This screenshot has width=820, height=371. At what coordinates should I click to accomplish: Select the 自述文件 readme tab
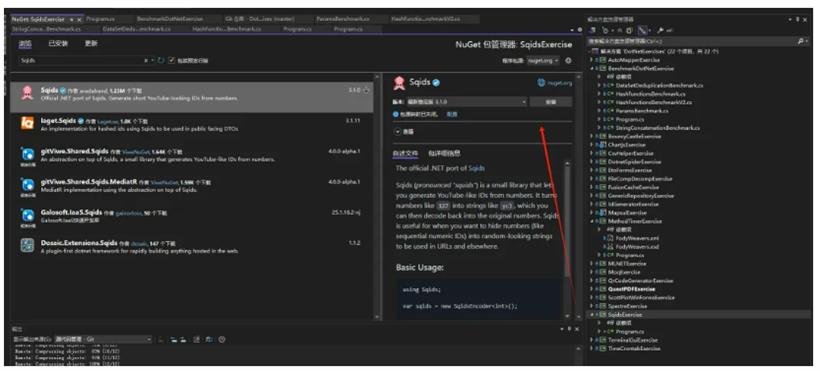click(x=406, y=153)
